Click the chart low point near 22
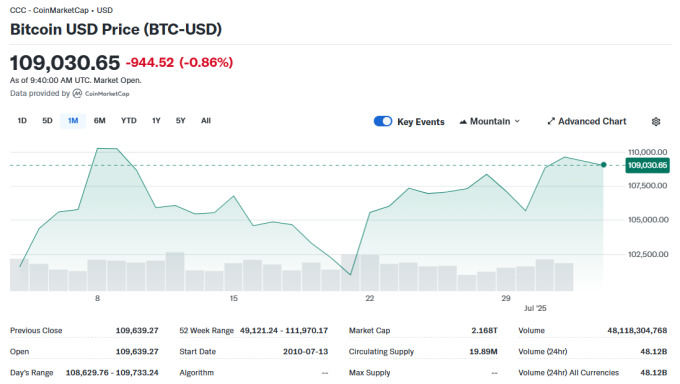The height and width of the screenshot is (384, 680). click(x=350, y=274)
